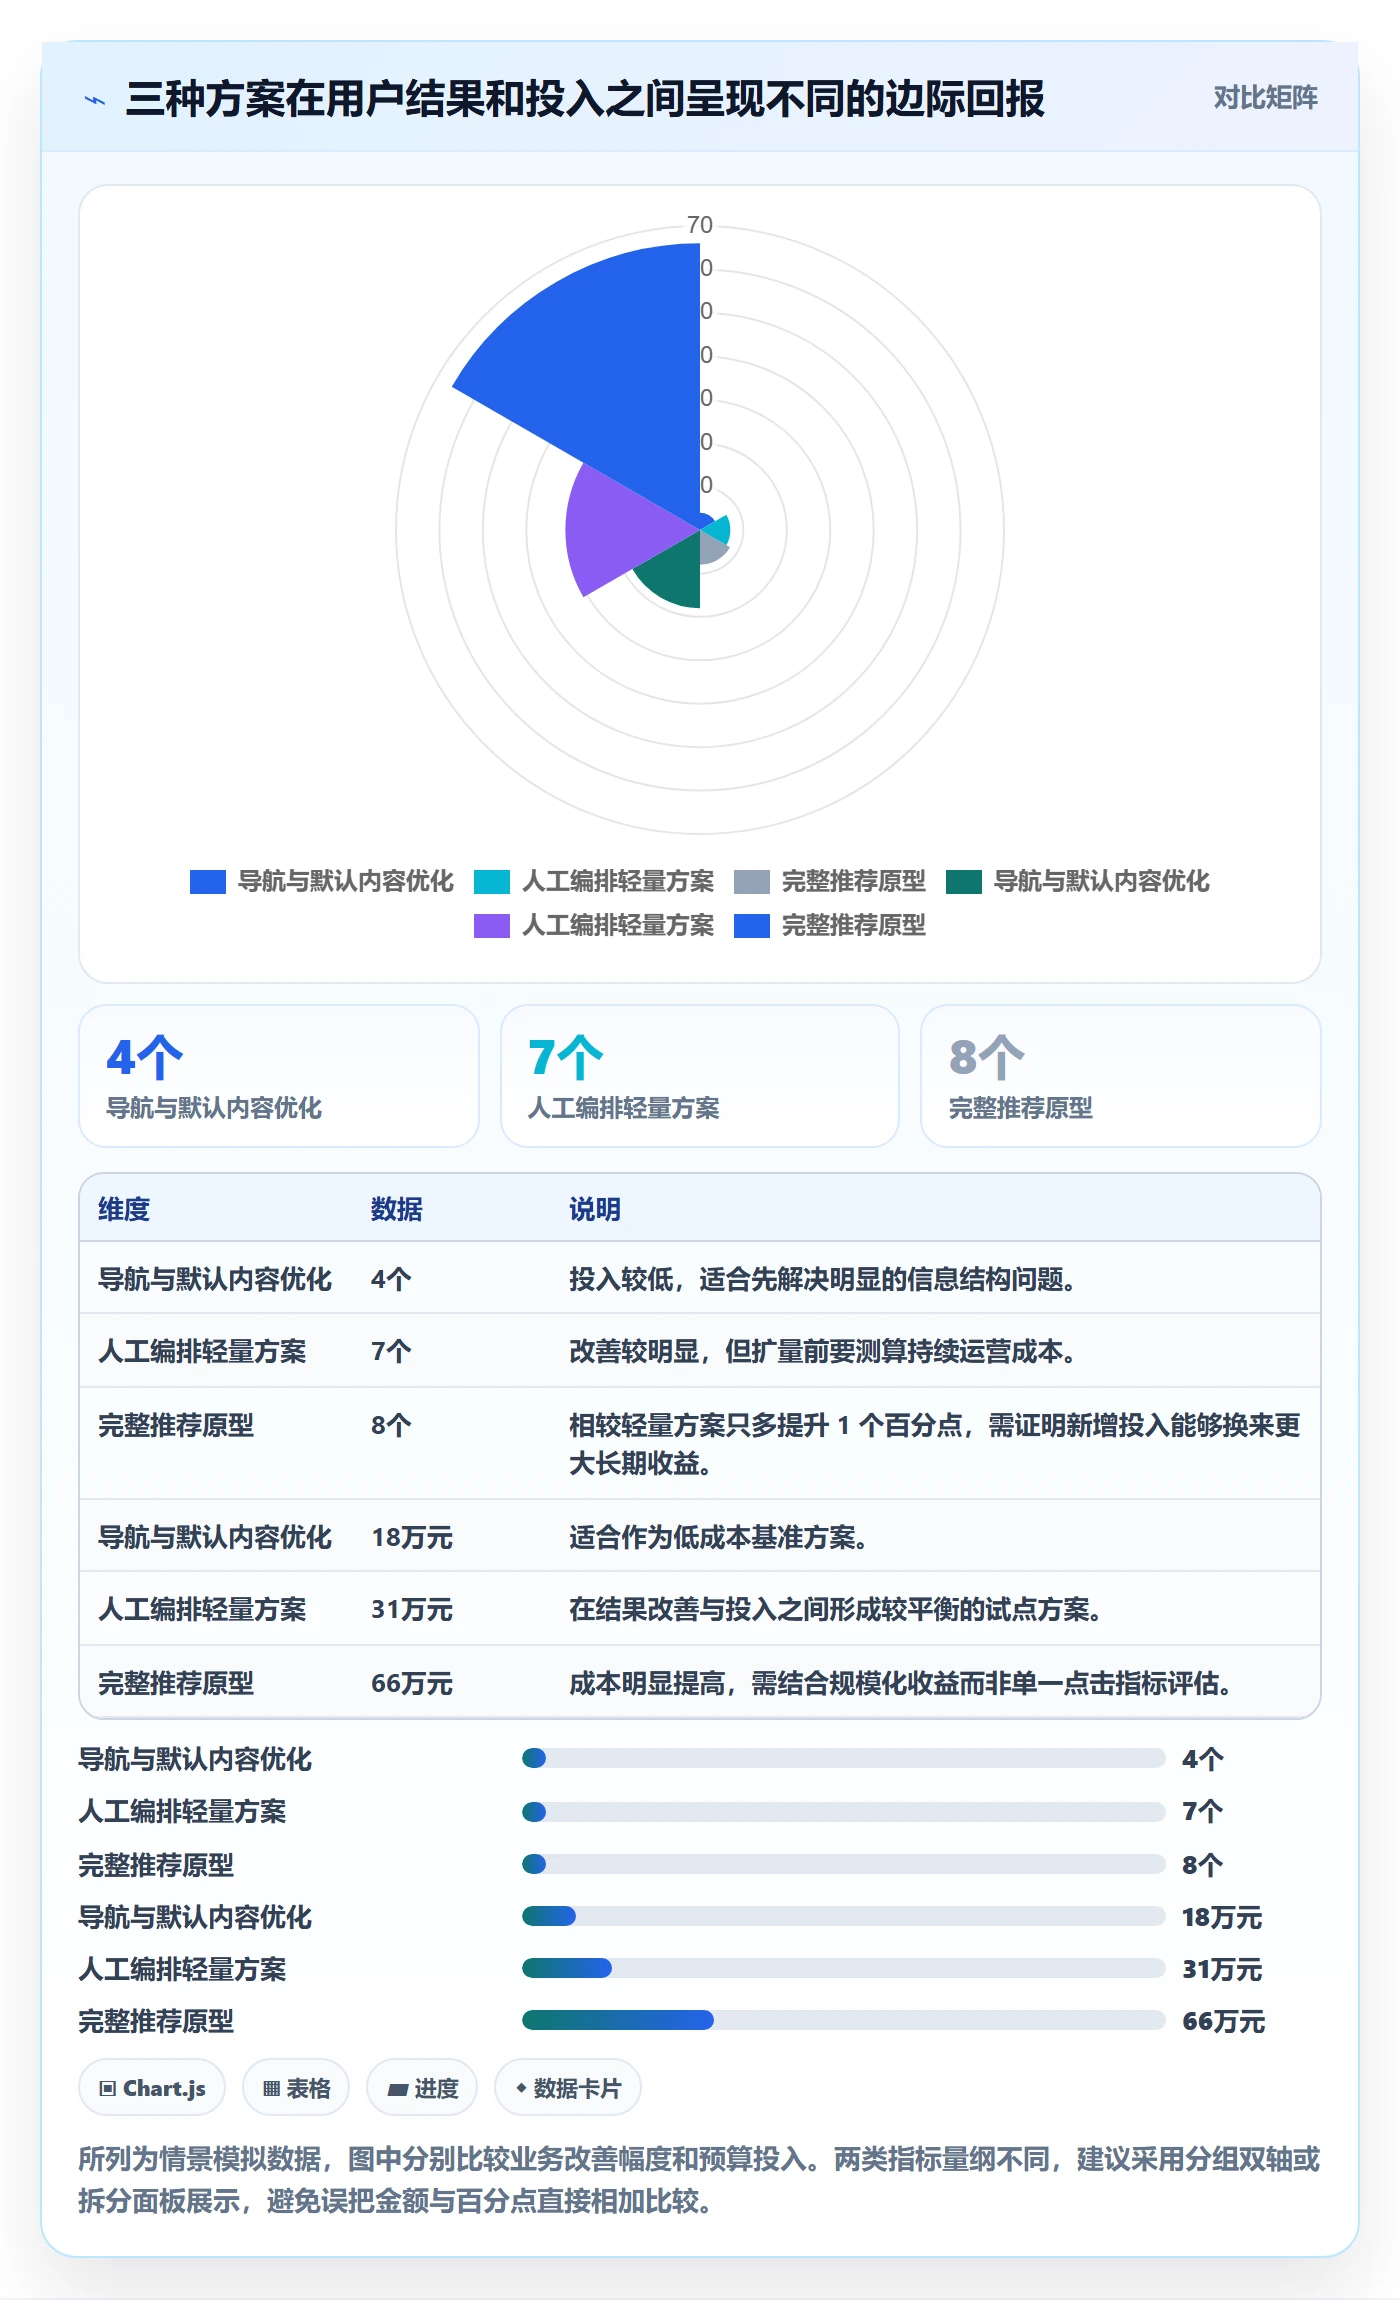Click the 数据 column header

pyautogui.click(x=397, y=1209)
